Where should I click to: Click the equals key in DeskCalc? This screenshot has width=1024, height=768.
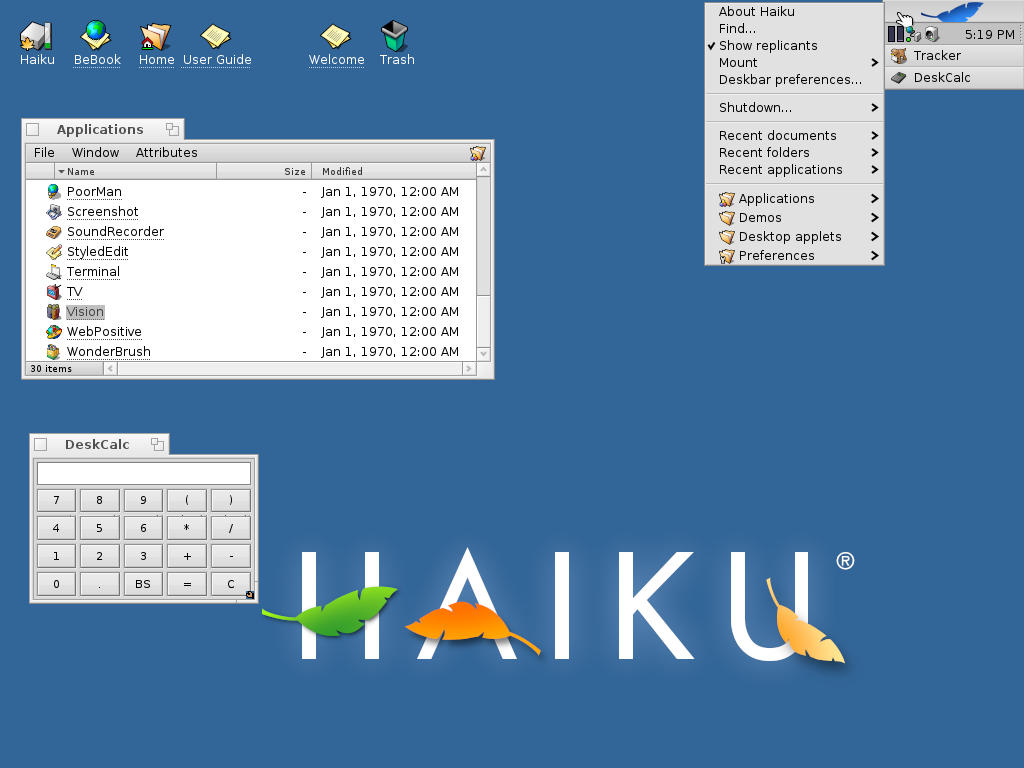tap(187, 584)
